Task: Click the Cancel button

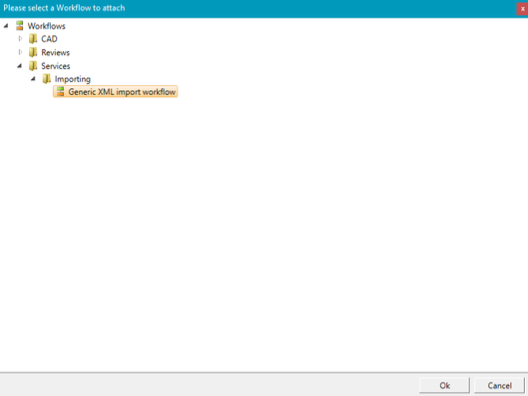Action: click(x=499, y=385)
